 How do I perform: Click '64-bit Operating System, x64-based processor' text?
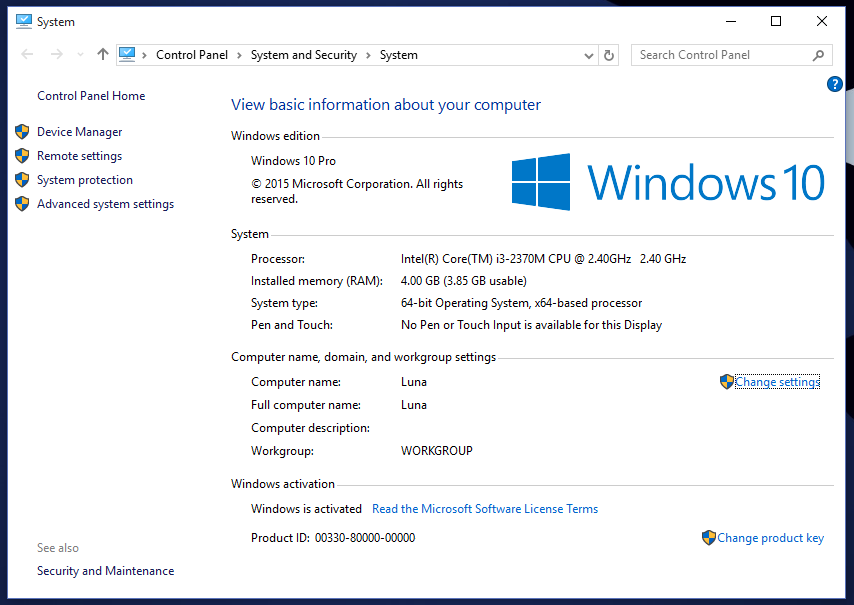click(x=521, y=303)
